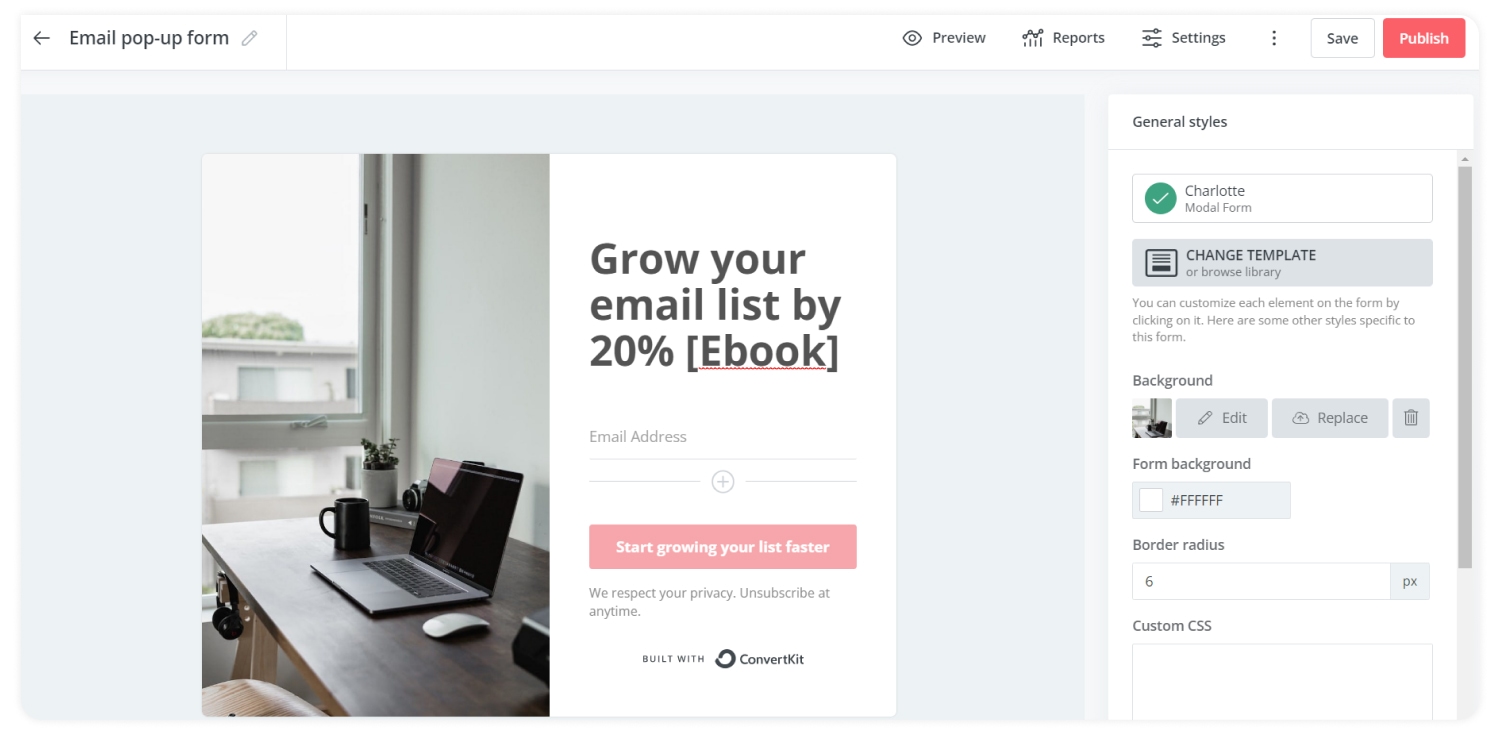
Task: Click the Edit background button
Action: 1222,418
